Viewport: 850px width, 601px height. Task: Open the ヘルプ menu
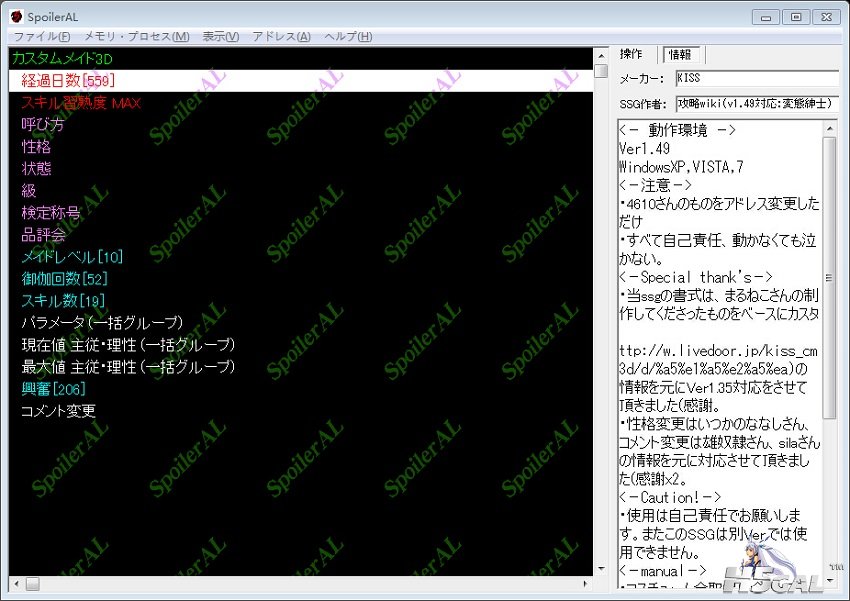pos(348,37)
